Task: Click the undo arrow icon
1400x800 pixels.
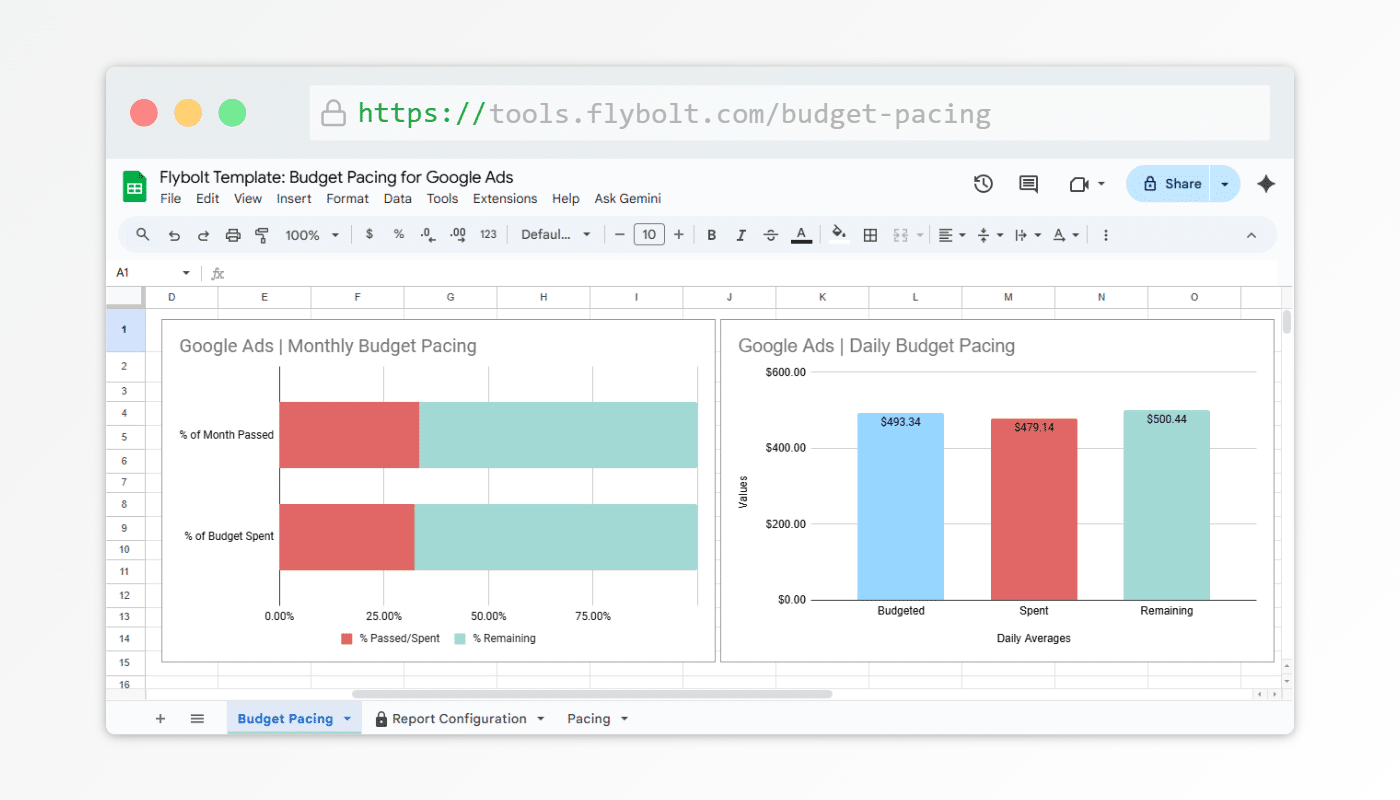Action: coord(174,235)
